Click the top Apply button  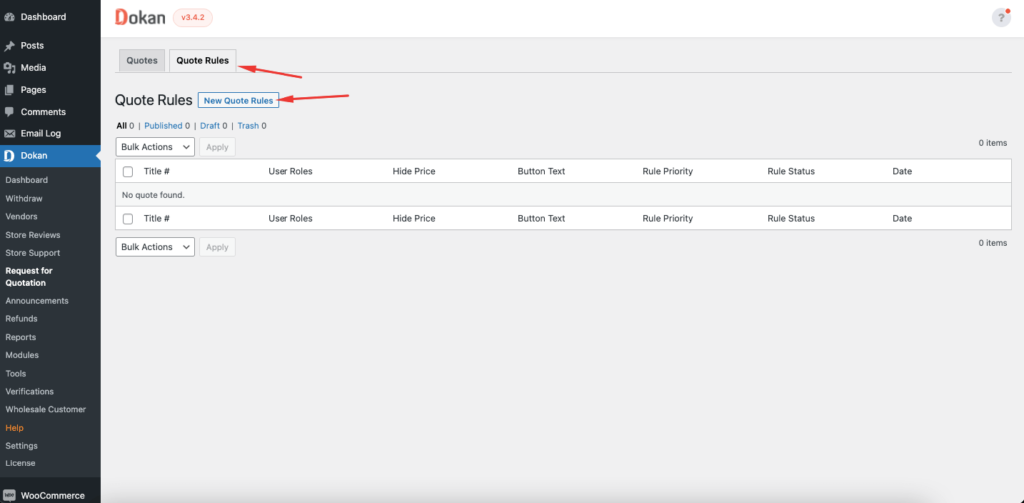point(217,147)
